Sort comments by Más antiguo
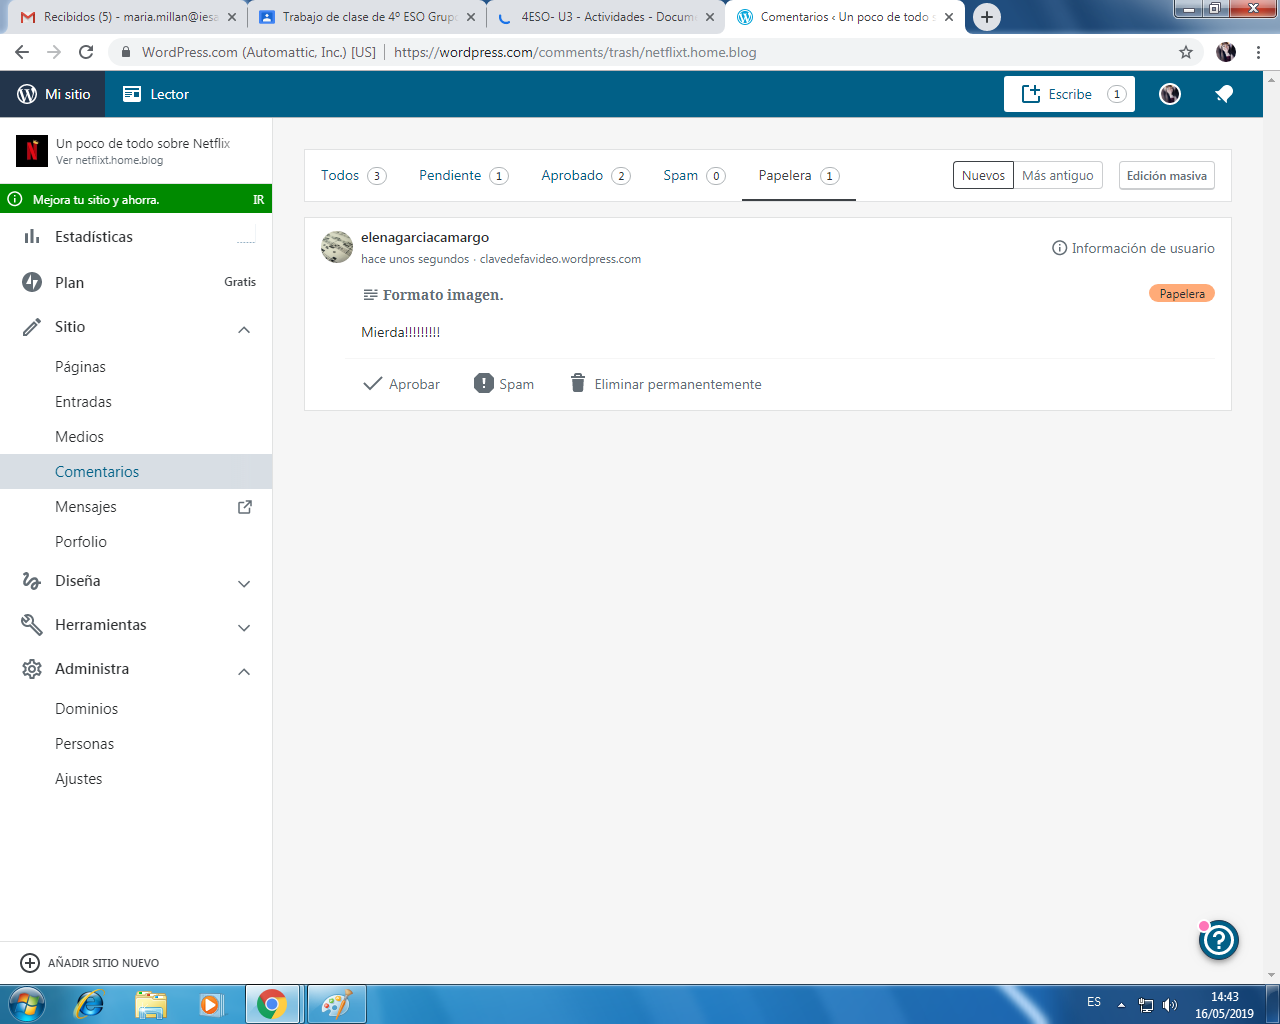This screenshot has height=1024, width=1280. [1057, 175]
